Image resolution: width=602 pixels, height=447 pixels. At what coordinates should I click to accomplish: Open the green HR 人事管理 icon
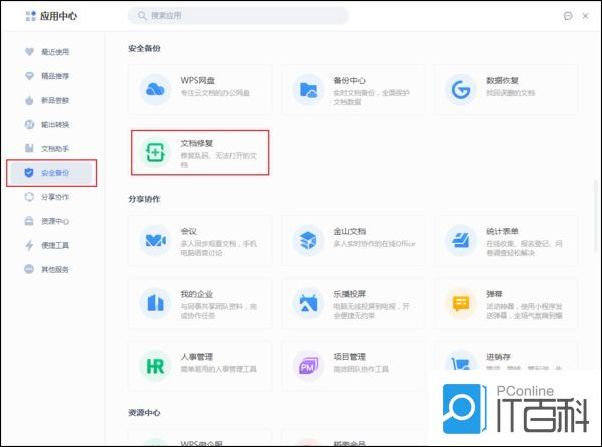pyautogui.click(x=155, y=366)
